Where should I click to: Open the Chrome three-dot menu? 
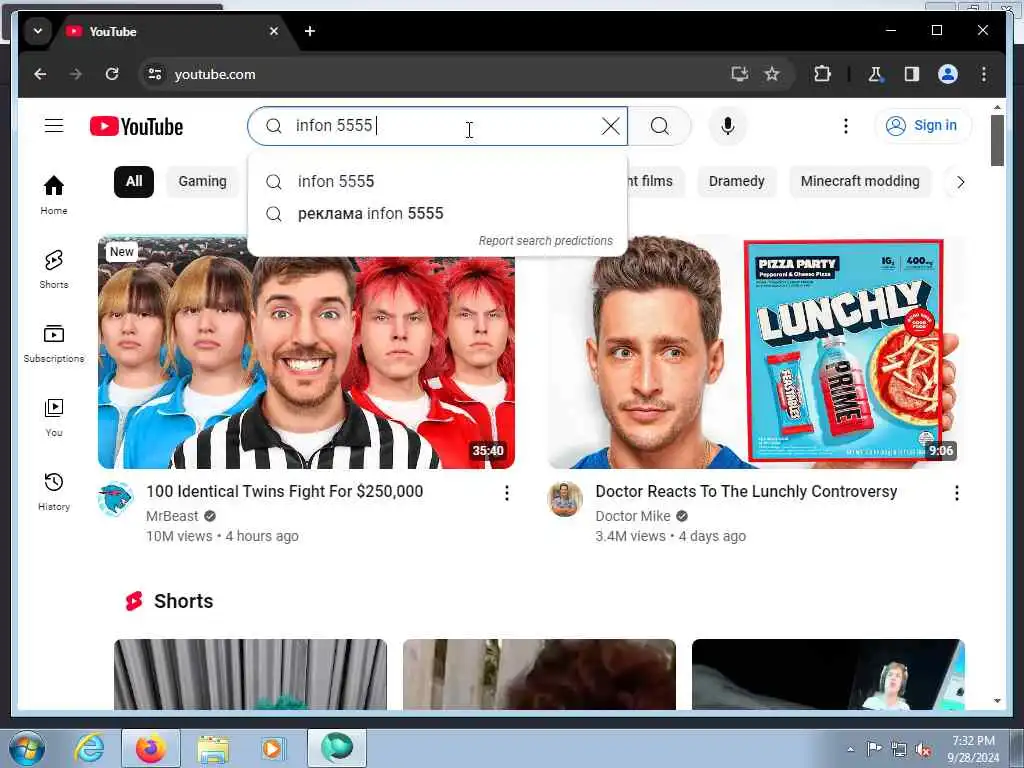point(984,74)
